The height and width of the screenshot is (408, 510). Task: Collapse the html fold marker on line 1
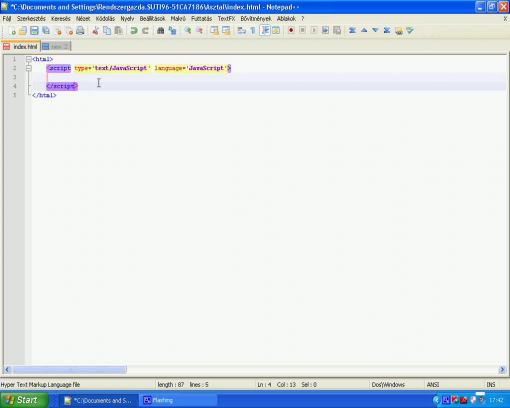[29, 59]
